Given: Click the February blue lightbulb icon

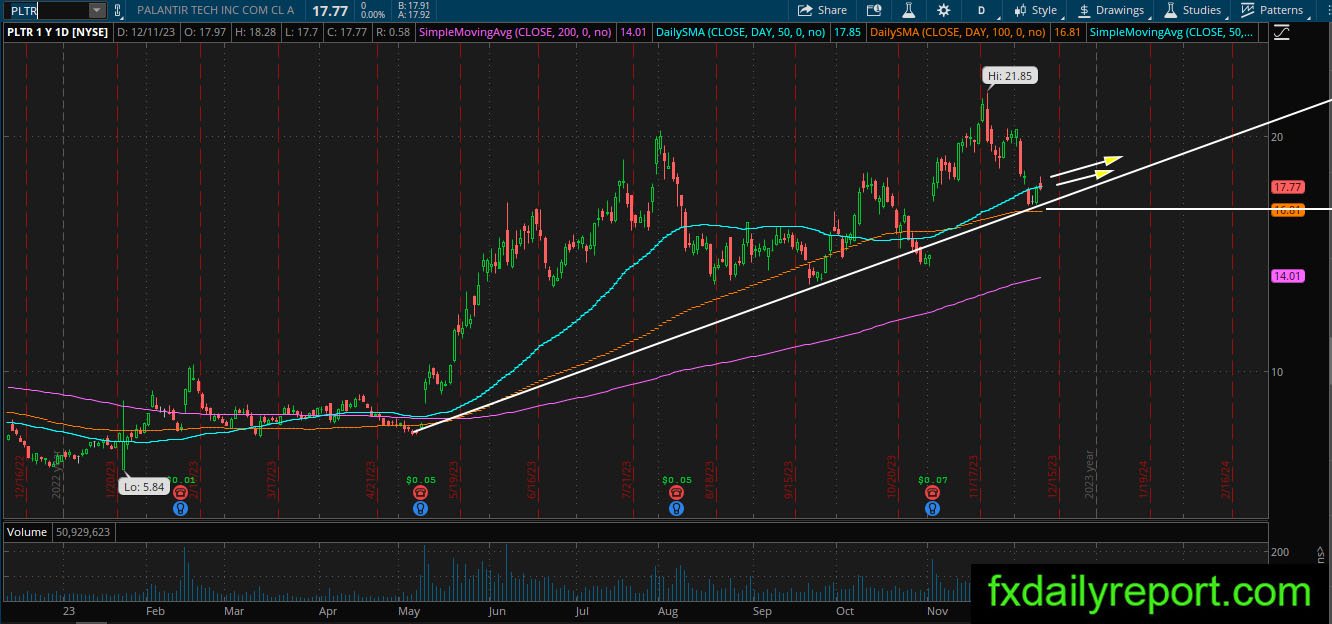Looking at the screenshot, I should point(180,508).
